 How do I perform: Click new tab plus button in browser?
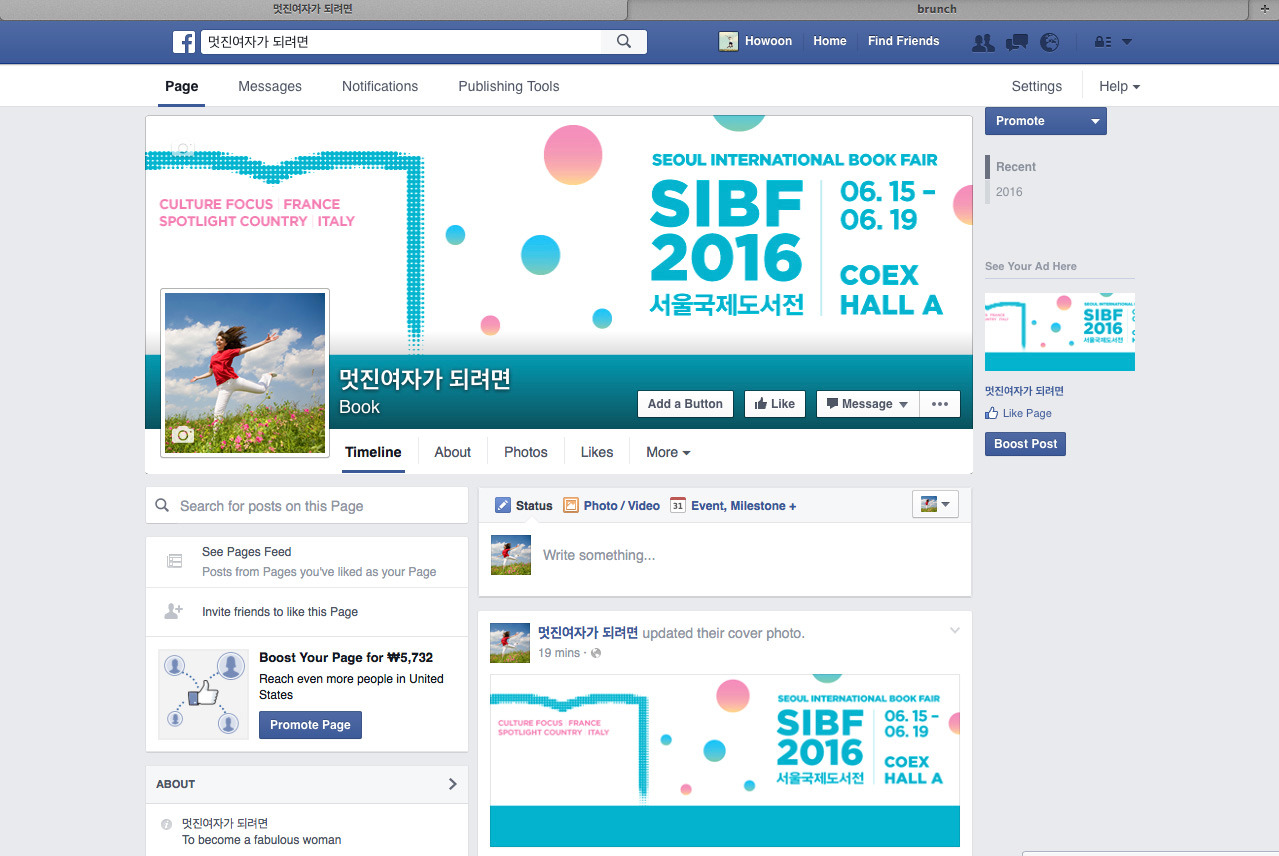tap(1264, 9)
